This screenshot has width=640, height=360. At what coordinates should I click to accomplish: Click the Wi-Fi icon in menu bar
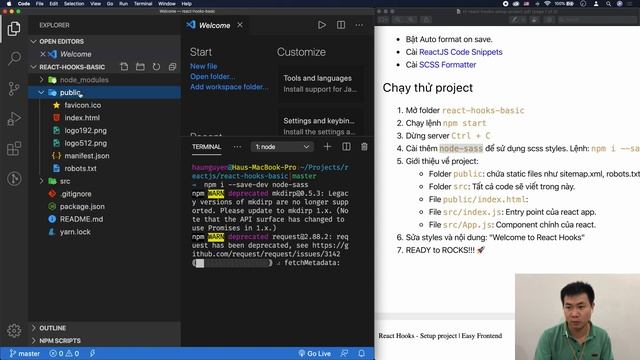pyautogui.click(x=547, y=4)
